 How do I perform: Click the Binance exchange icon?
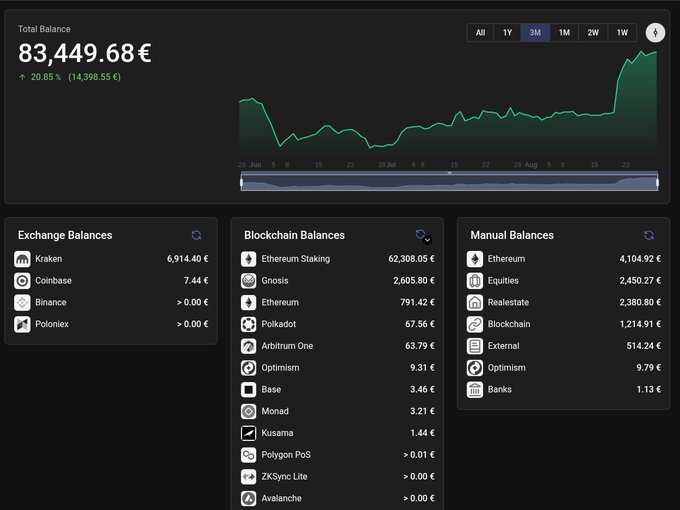[x=22, y=302]
